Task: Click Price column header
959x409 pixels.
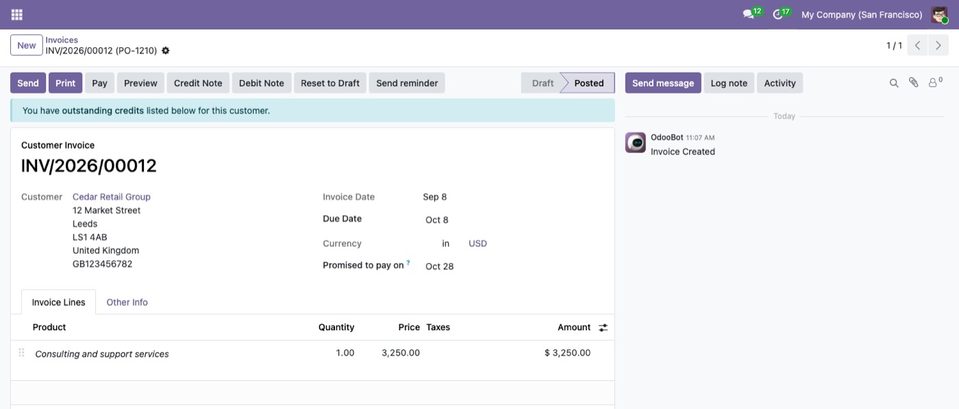Action: pyautogui.click(x=409, y=327)
